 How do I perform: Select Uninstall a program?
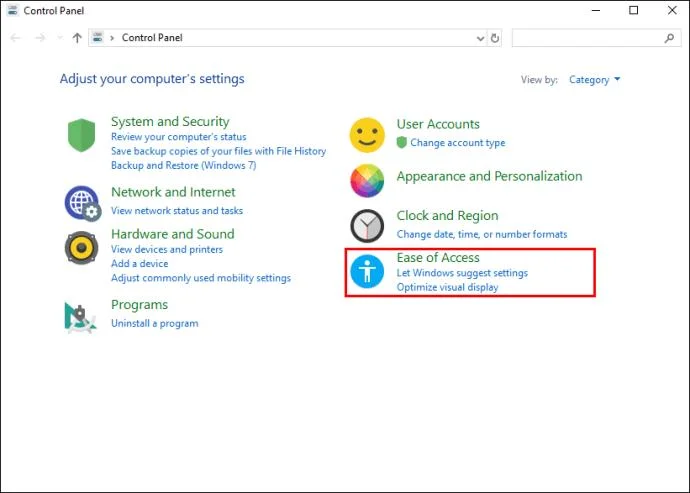pos(154,324)
